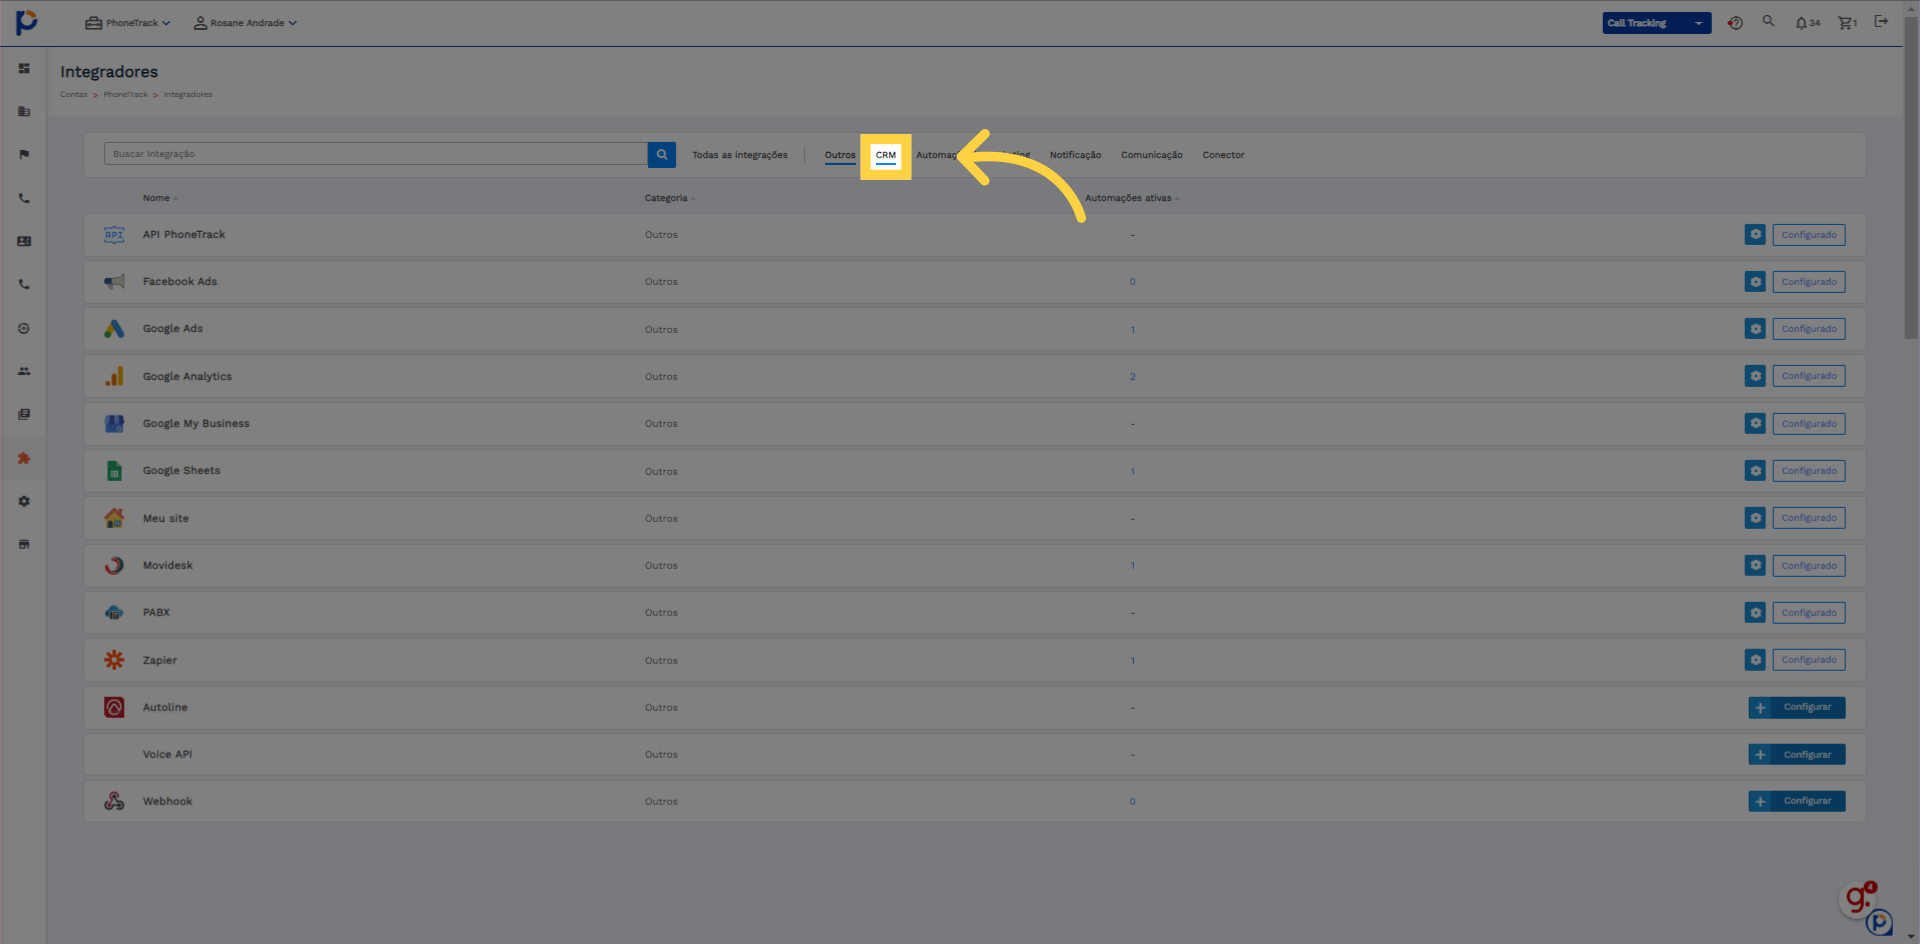Click the logout exit icon
This screenshot has height=944, width=1920.
(x=1881, y=21)
